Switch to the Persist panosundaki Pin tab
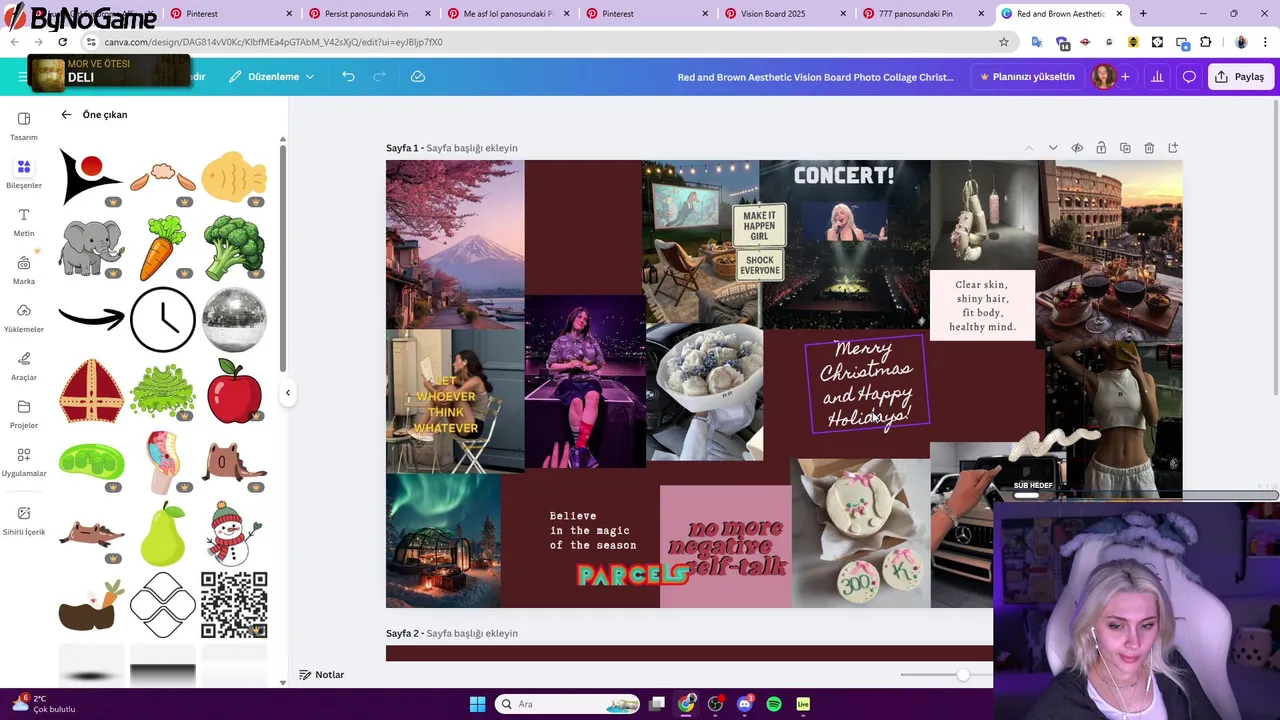1280x720 pixels. click(370, 14)
